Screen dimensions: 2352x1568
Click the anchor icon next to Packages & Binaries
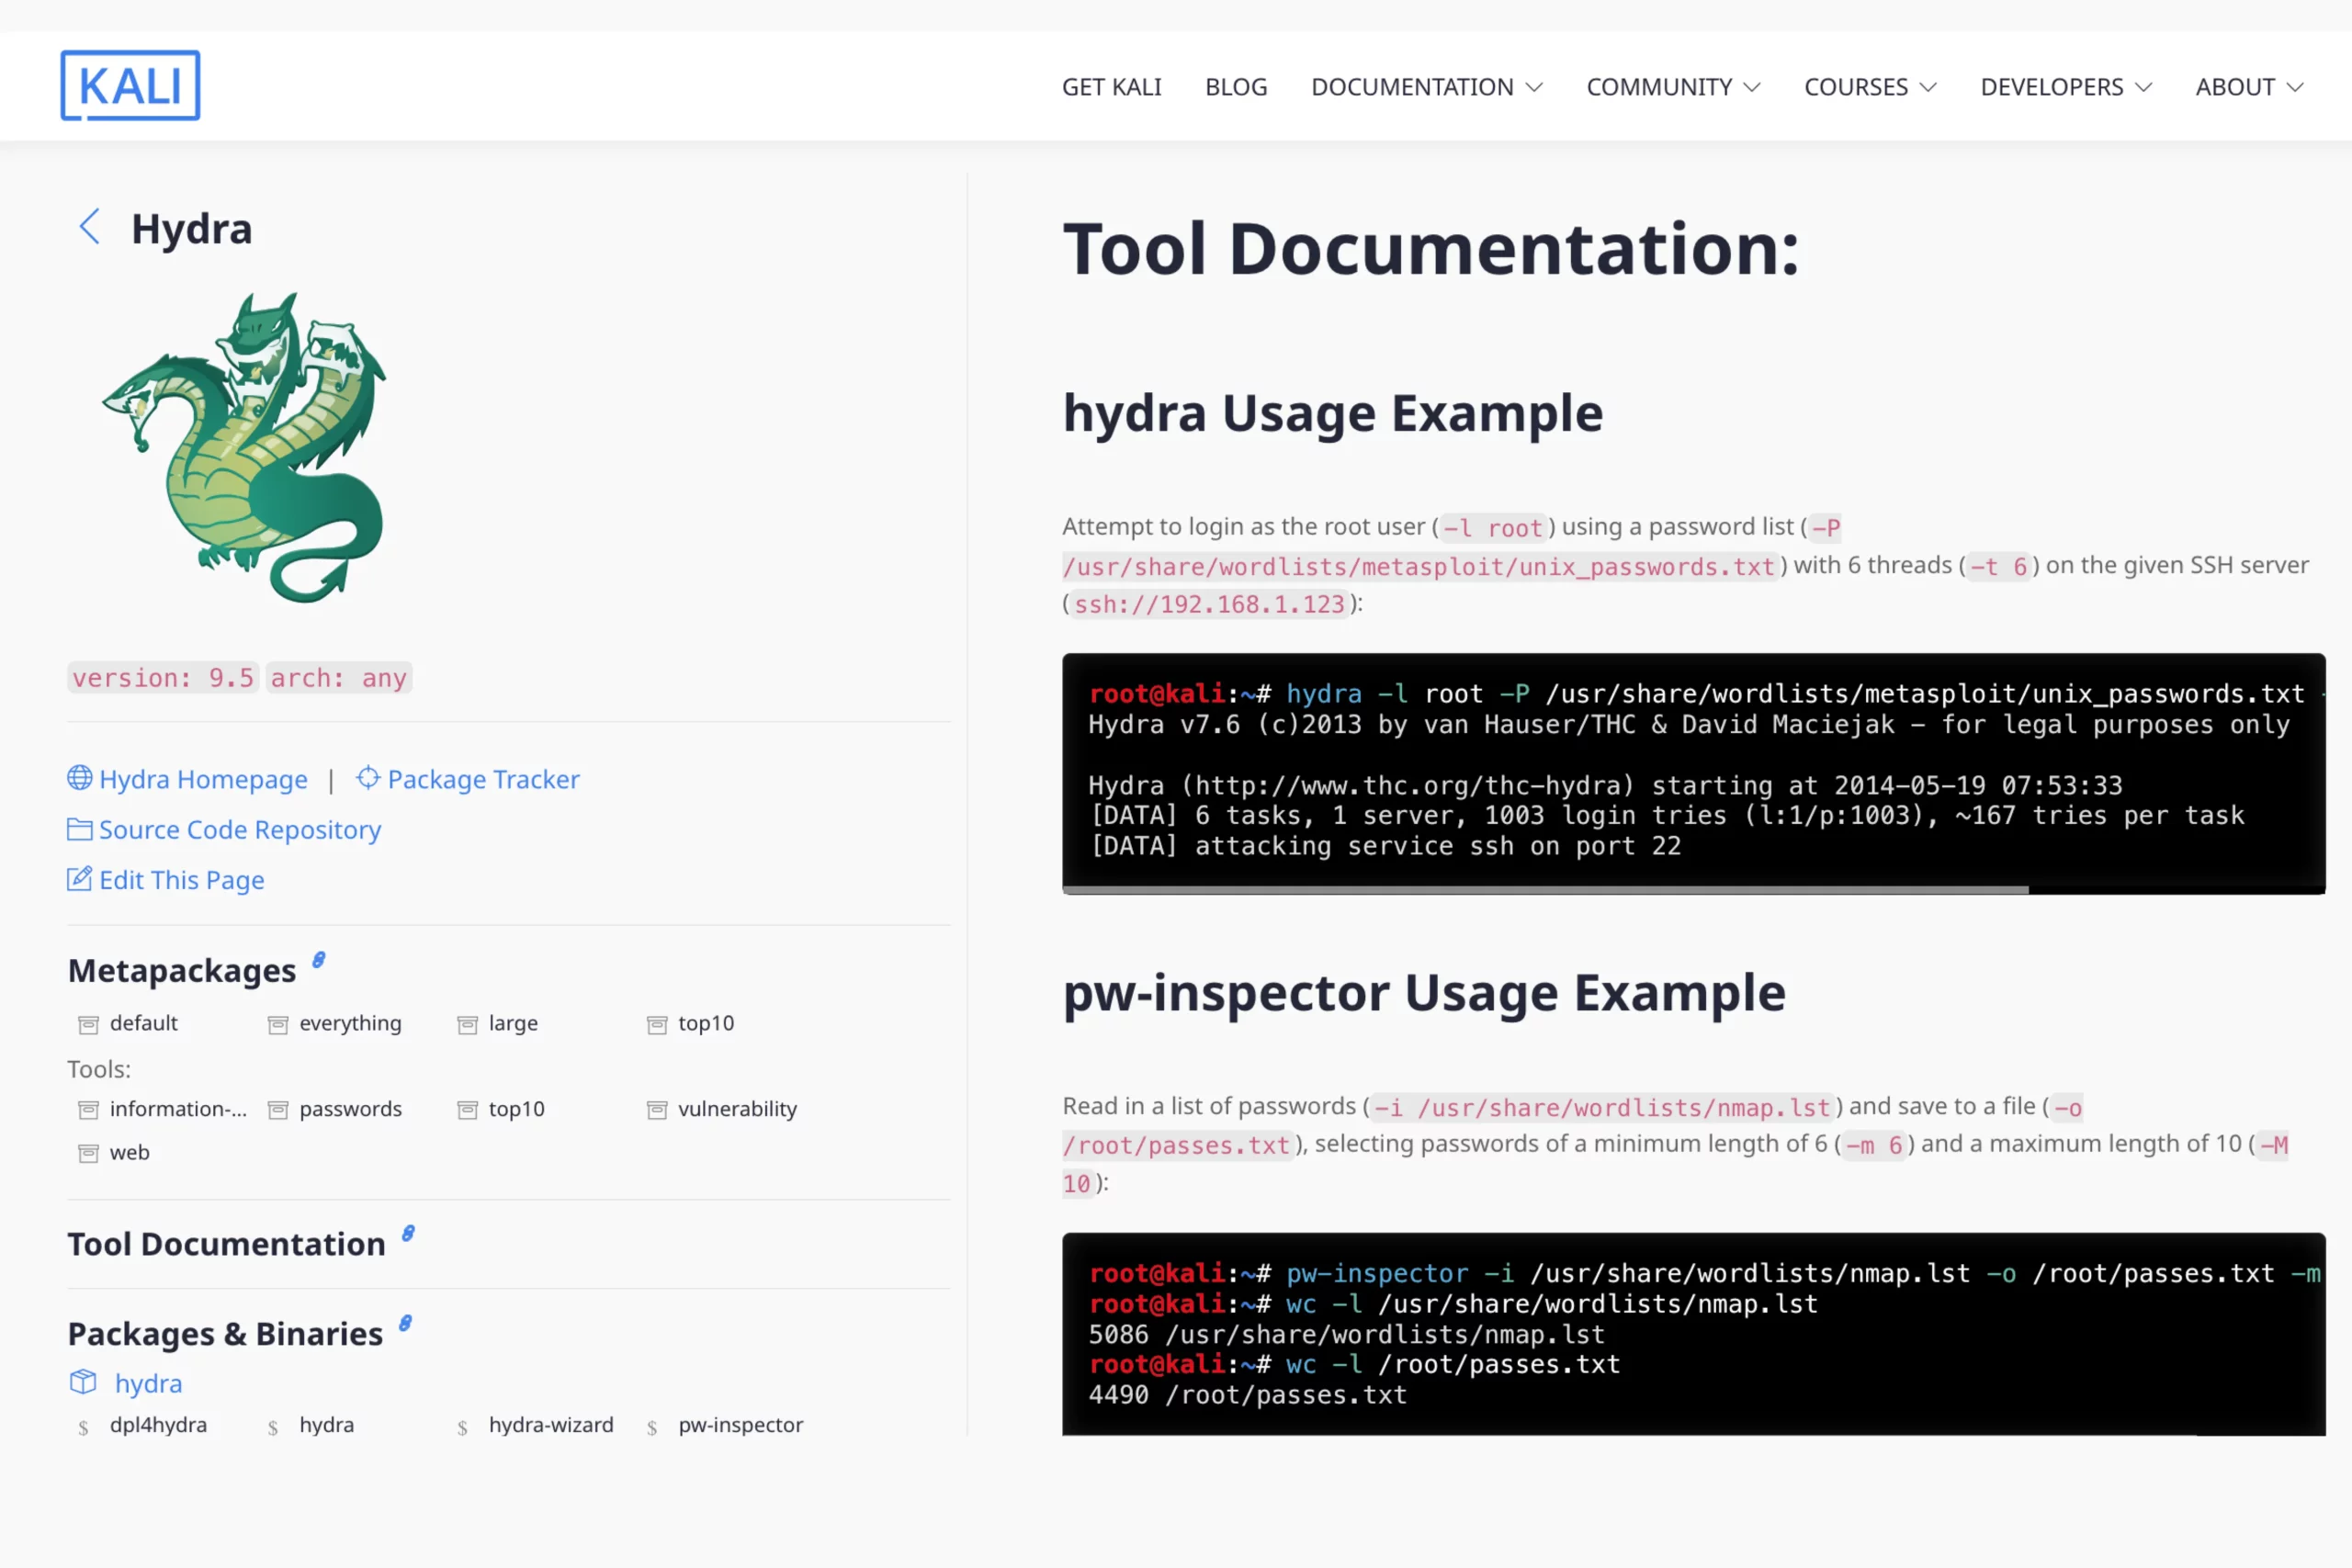[405, 1324]
